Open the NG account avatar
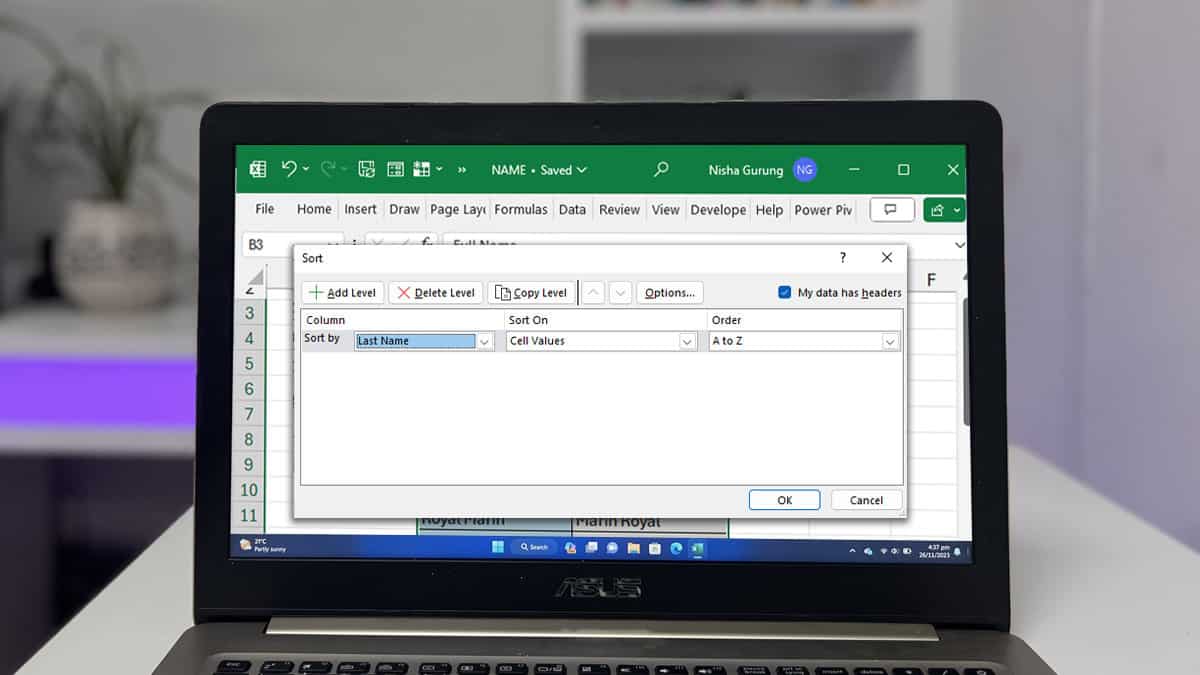 [x=805, y=170]
